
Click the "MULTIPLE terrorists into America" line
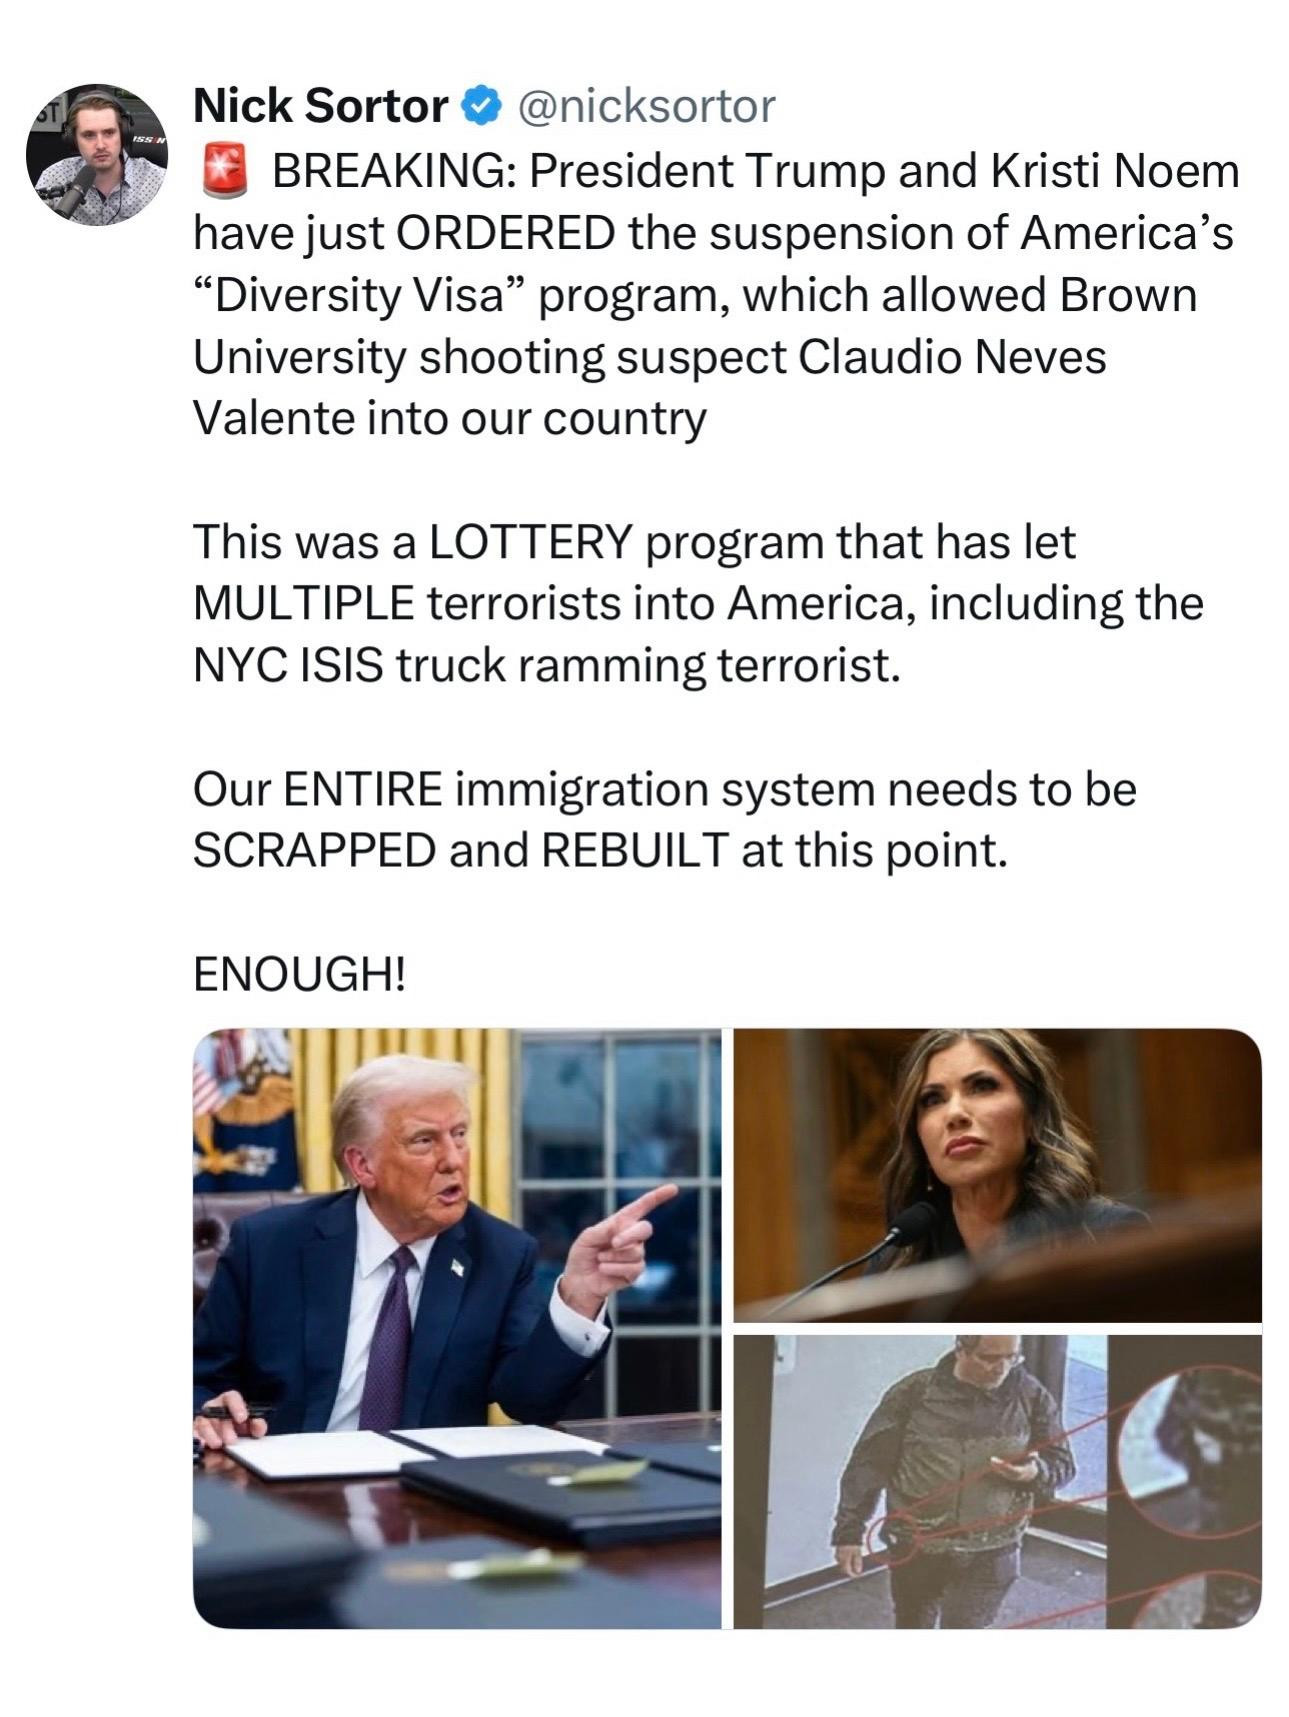[x=697, y=605]
